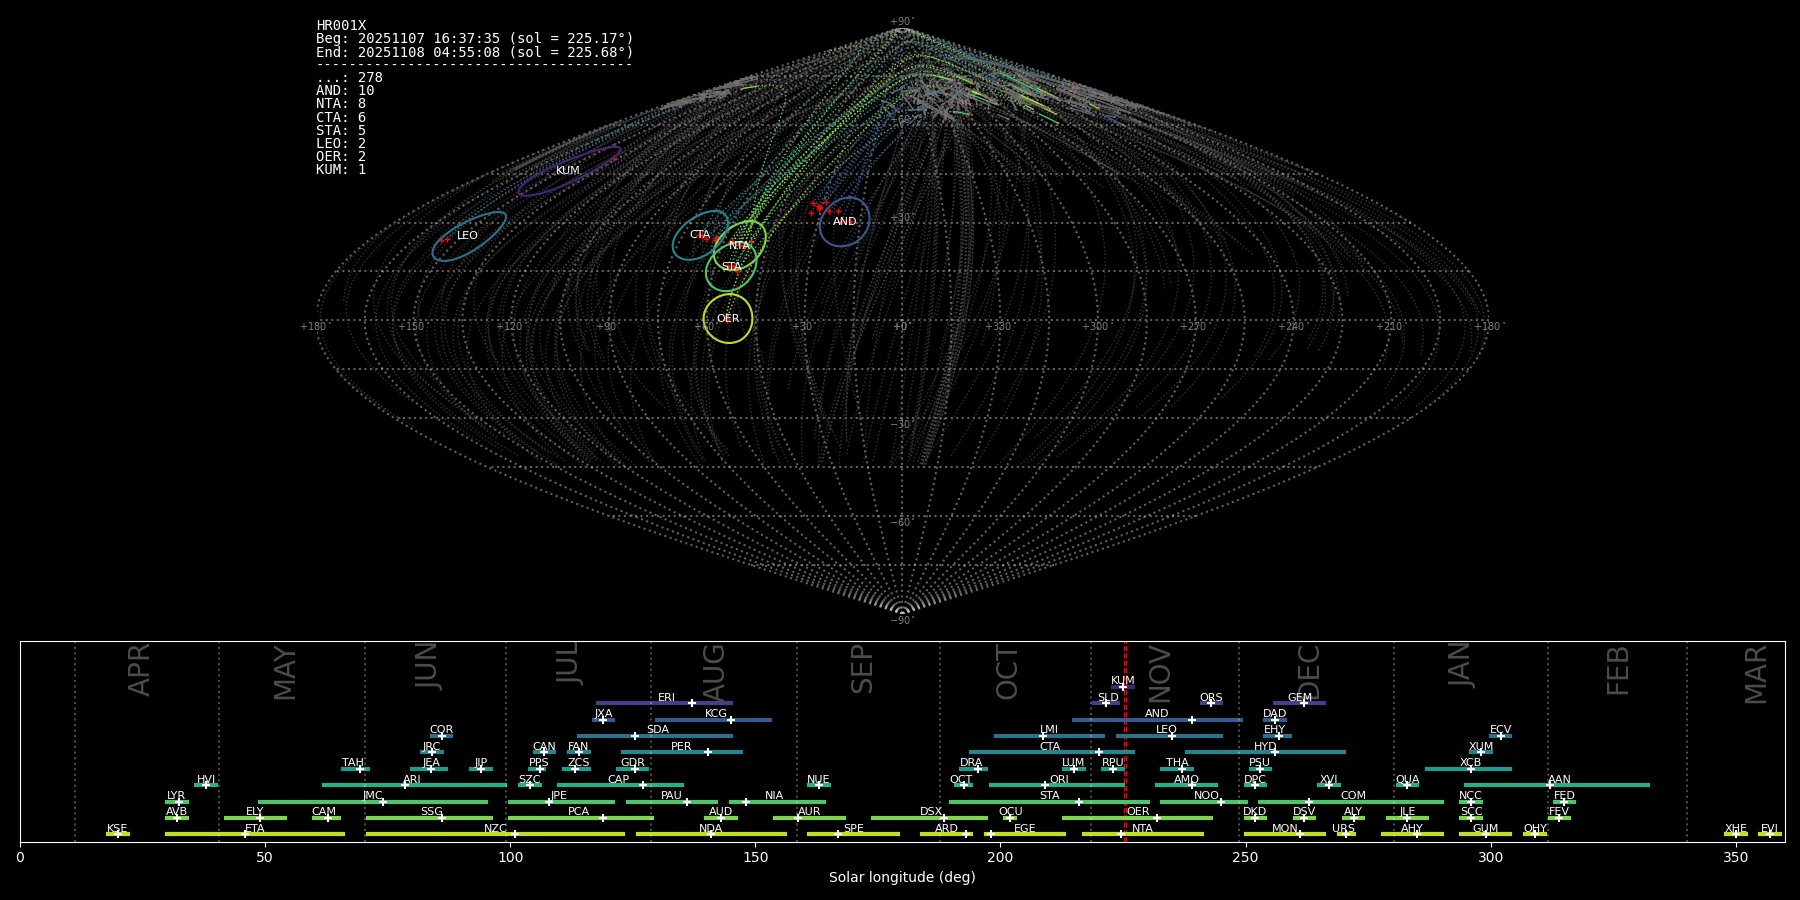Select the 'Beg: 20251107 16:37:35' line
1800x900 pixels.
475,39
